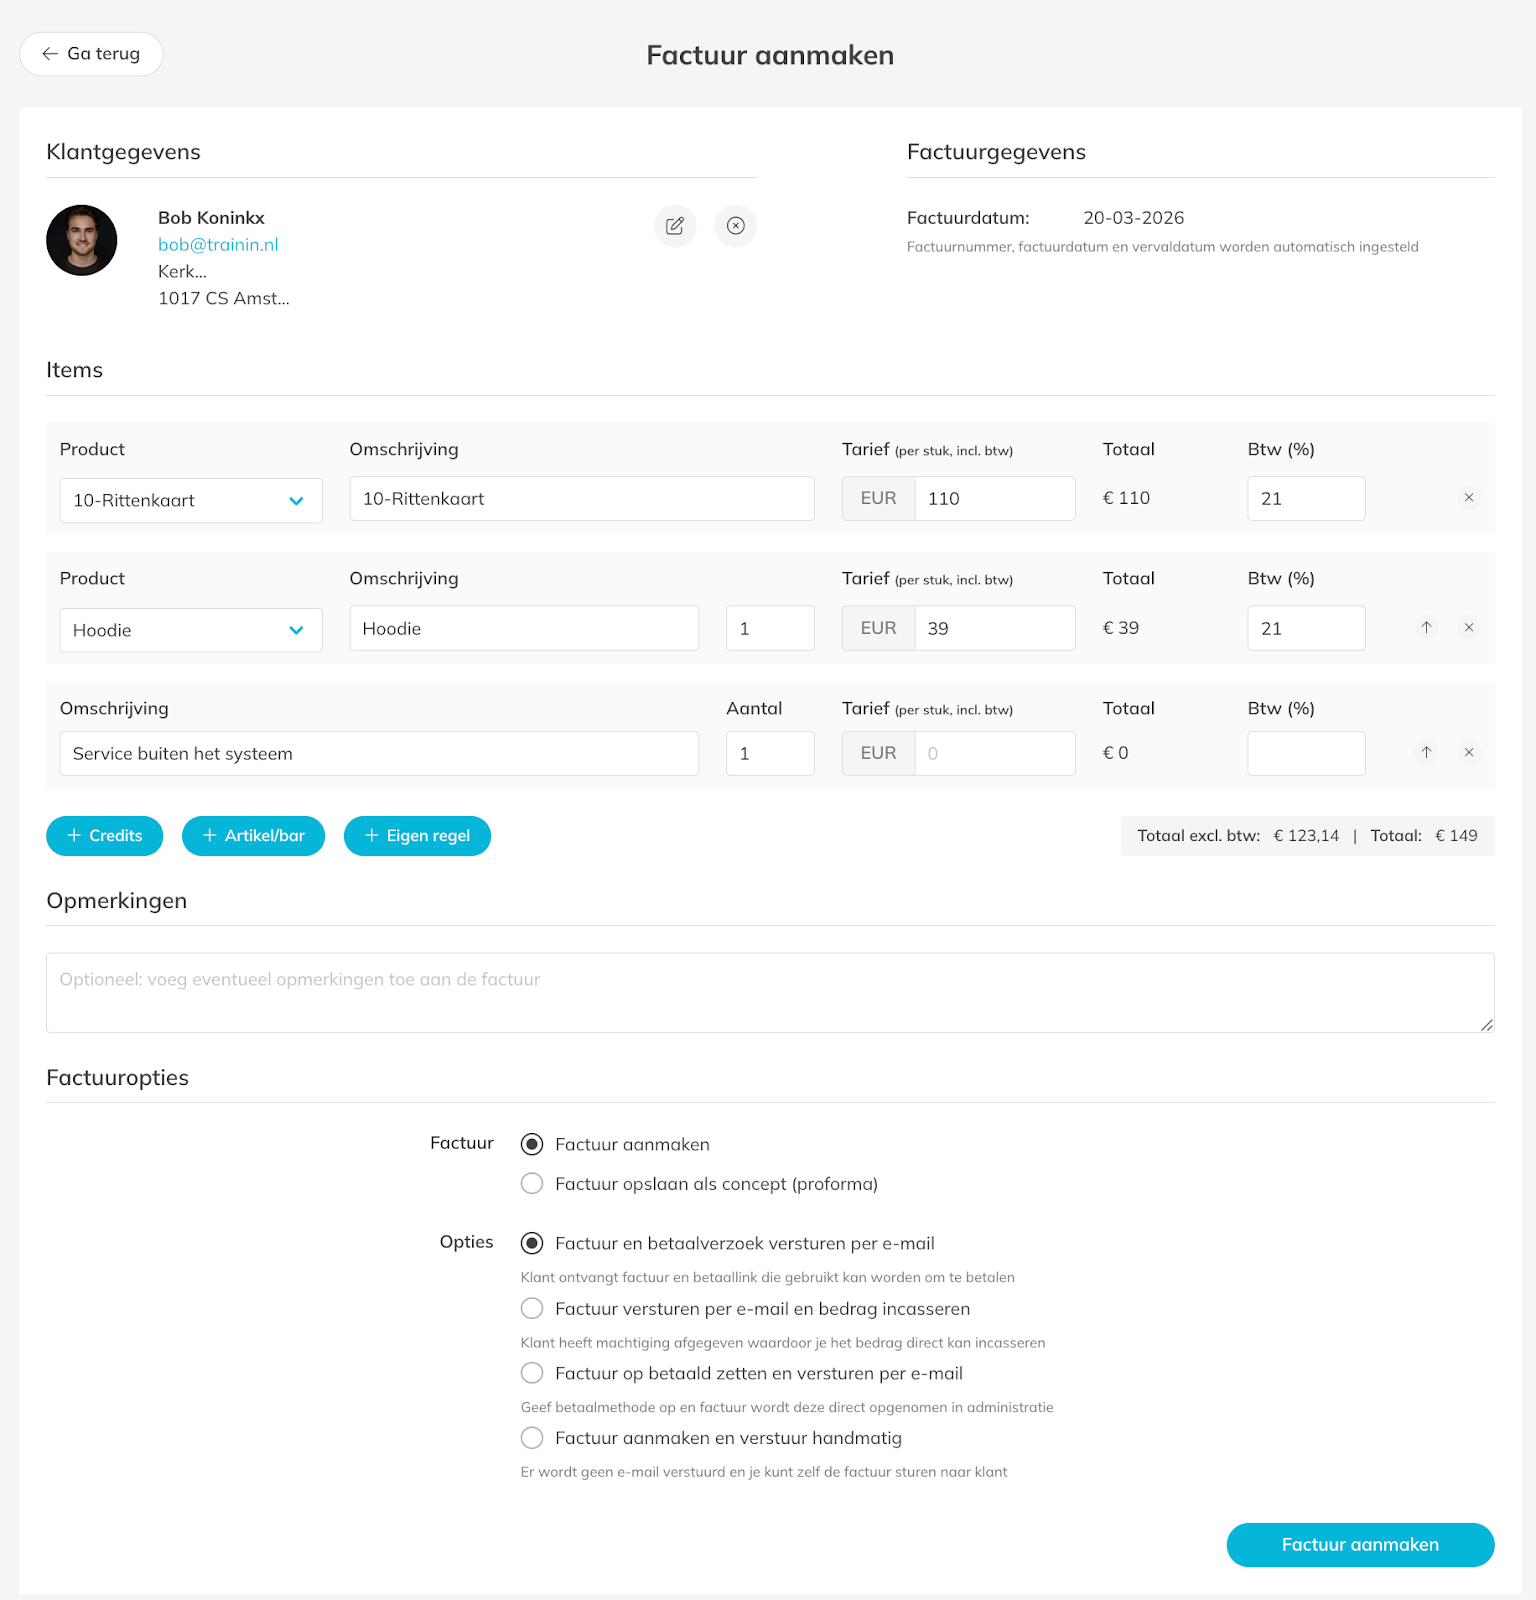Delete the 'Service buiten het systeem' row
Image resolution: width=1536 pixels, height=1600 pixels.
1469,753
